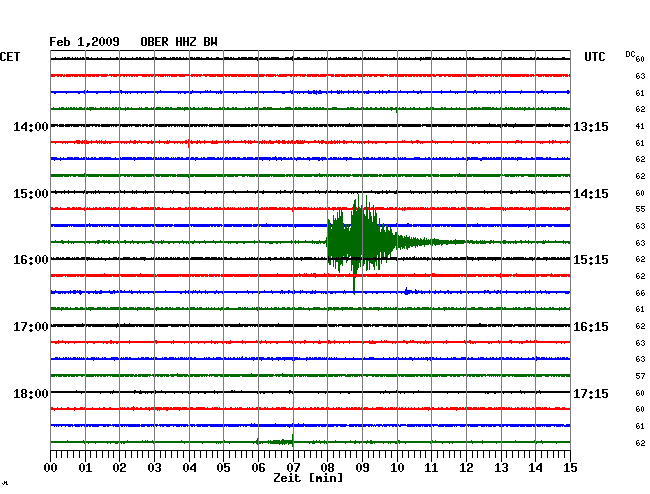
Task: Select minute tick label 01
Action: click(85, 468)
